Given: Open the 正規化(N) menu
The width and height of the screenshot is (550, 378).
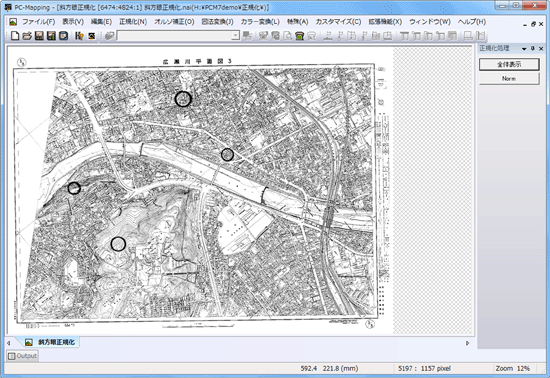Looking at the screenshot, I should point(133,22).
